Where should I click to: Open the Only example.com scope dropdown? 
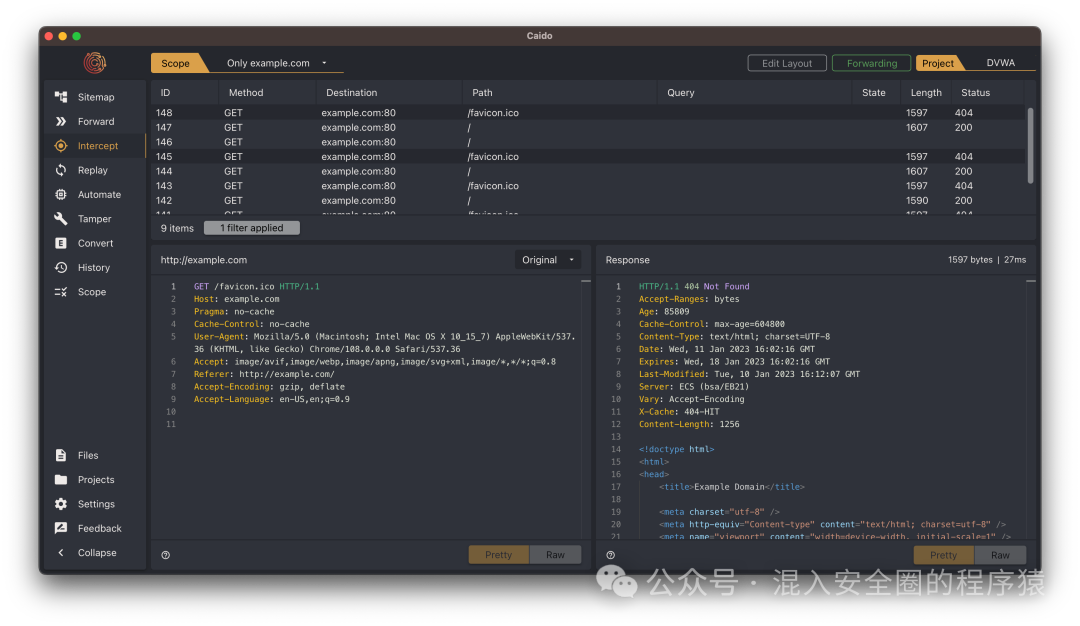coord(277,63)
